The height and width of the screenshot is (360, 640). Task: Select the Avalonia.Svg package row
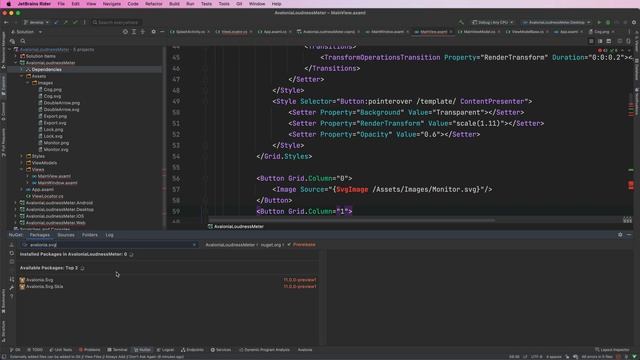pyautogui.click(x=168, y=280)
